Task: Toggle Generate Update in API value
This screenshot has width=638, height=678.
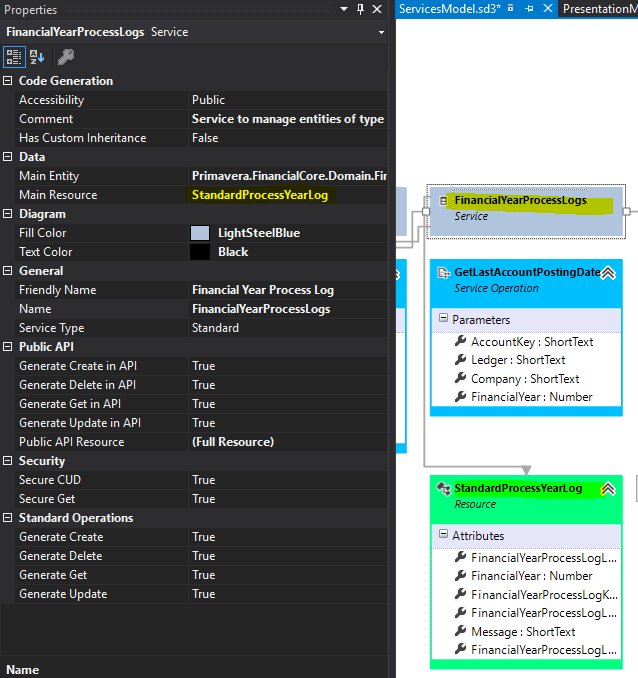Action: coord(288,423)
